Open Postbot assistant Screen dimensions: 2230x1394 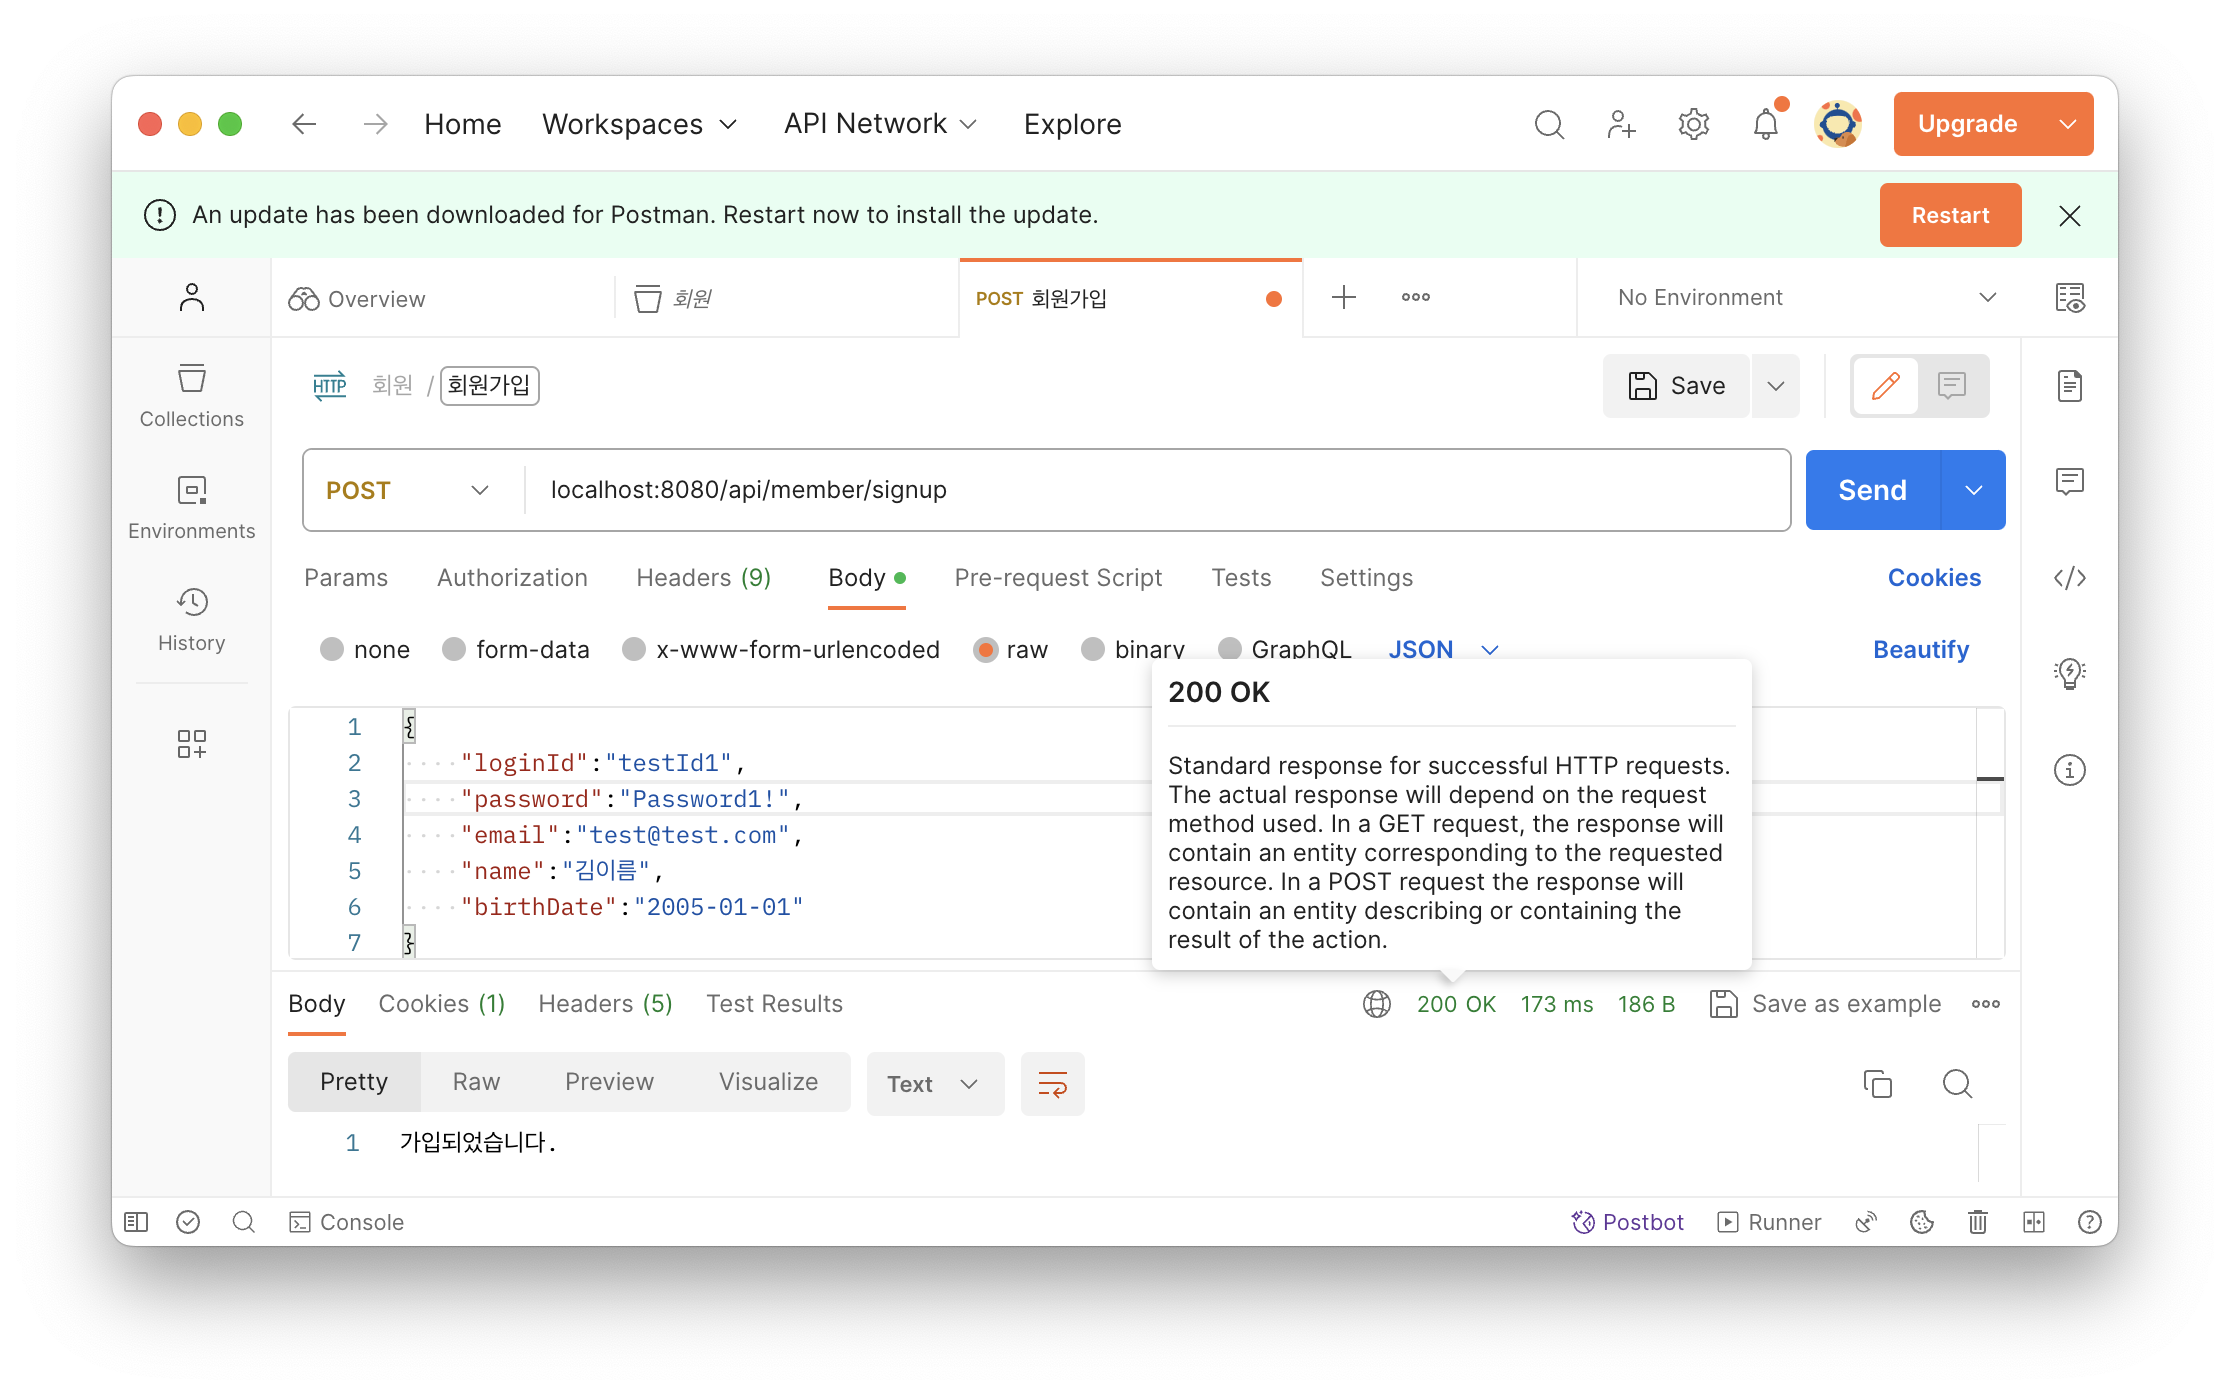coord(1628,1222)
